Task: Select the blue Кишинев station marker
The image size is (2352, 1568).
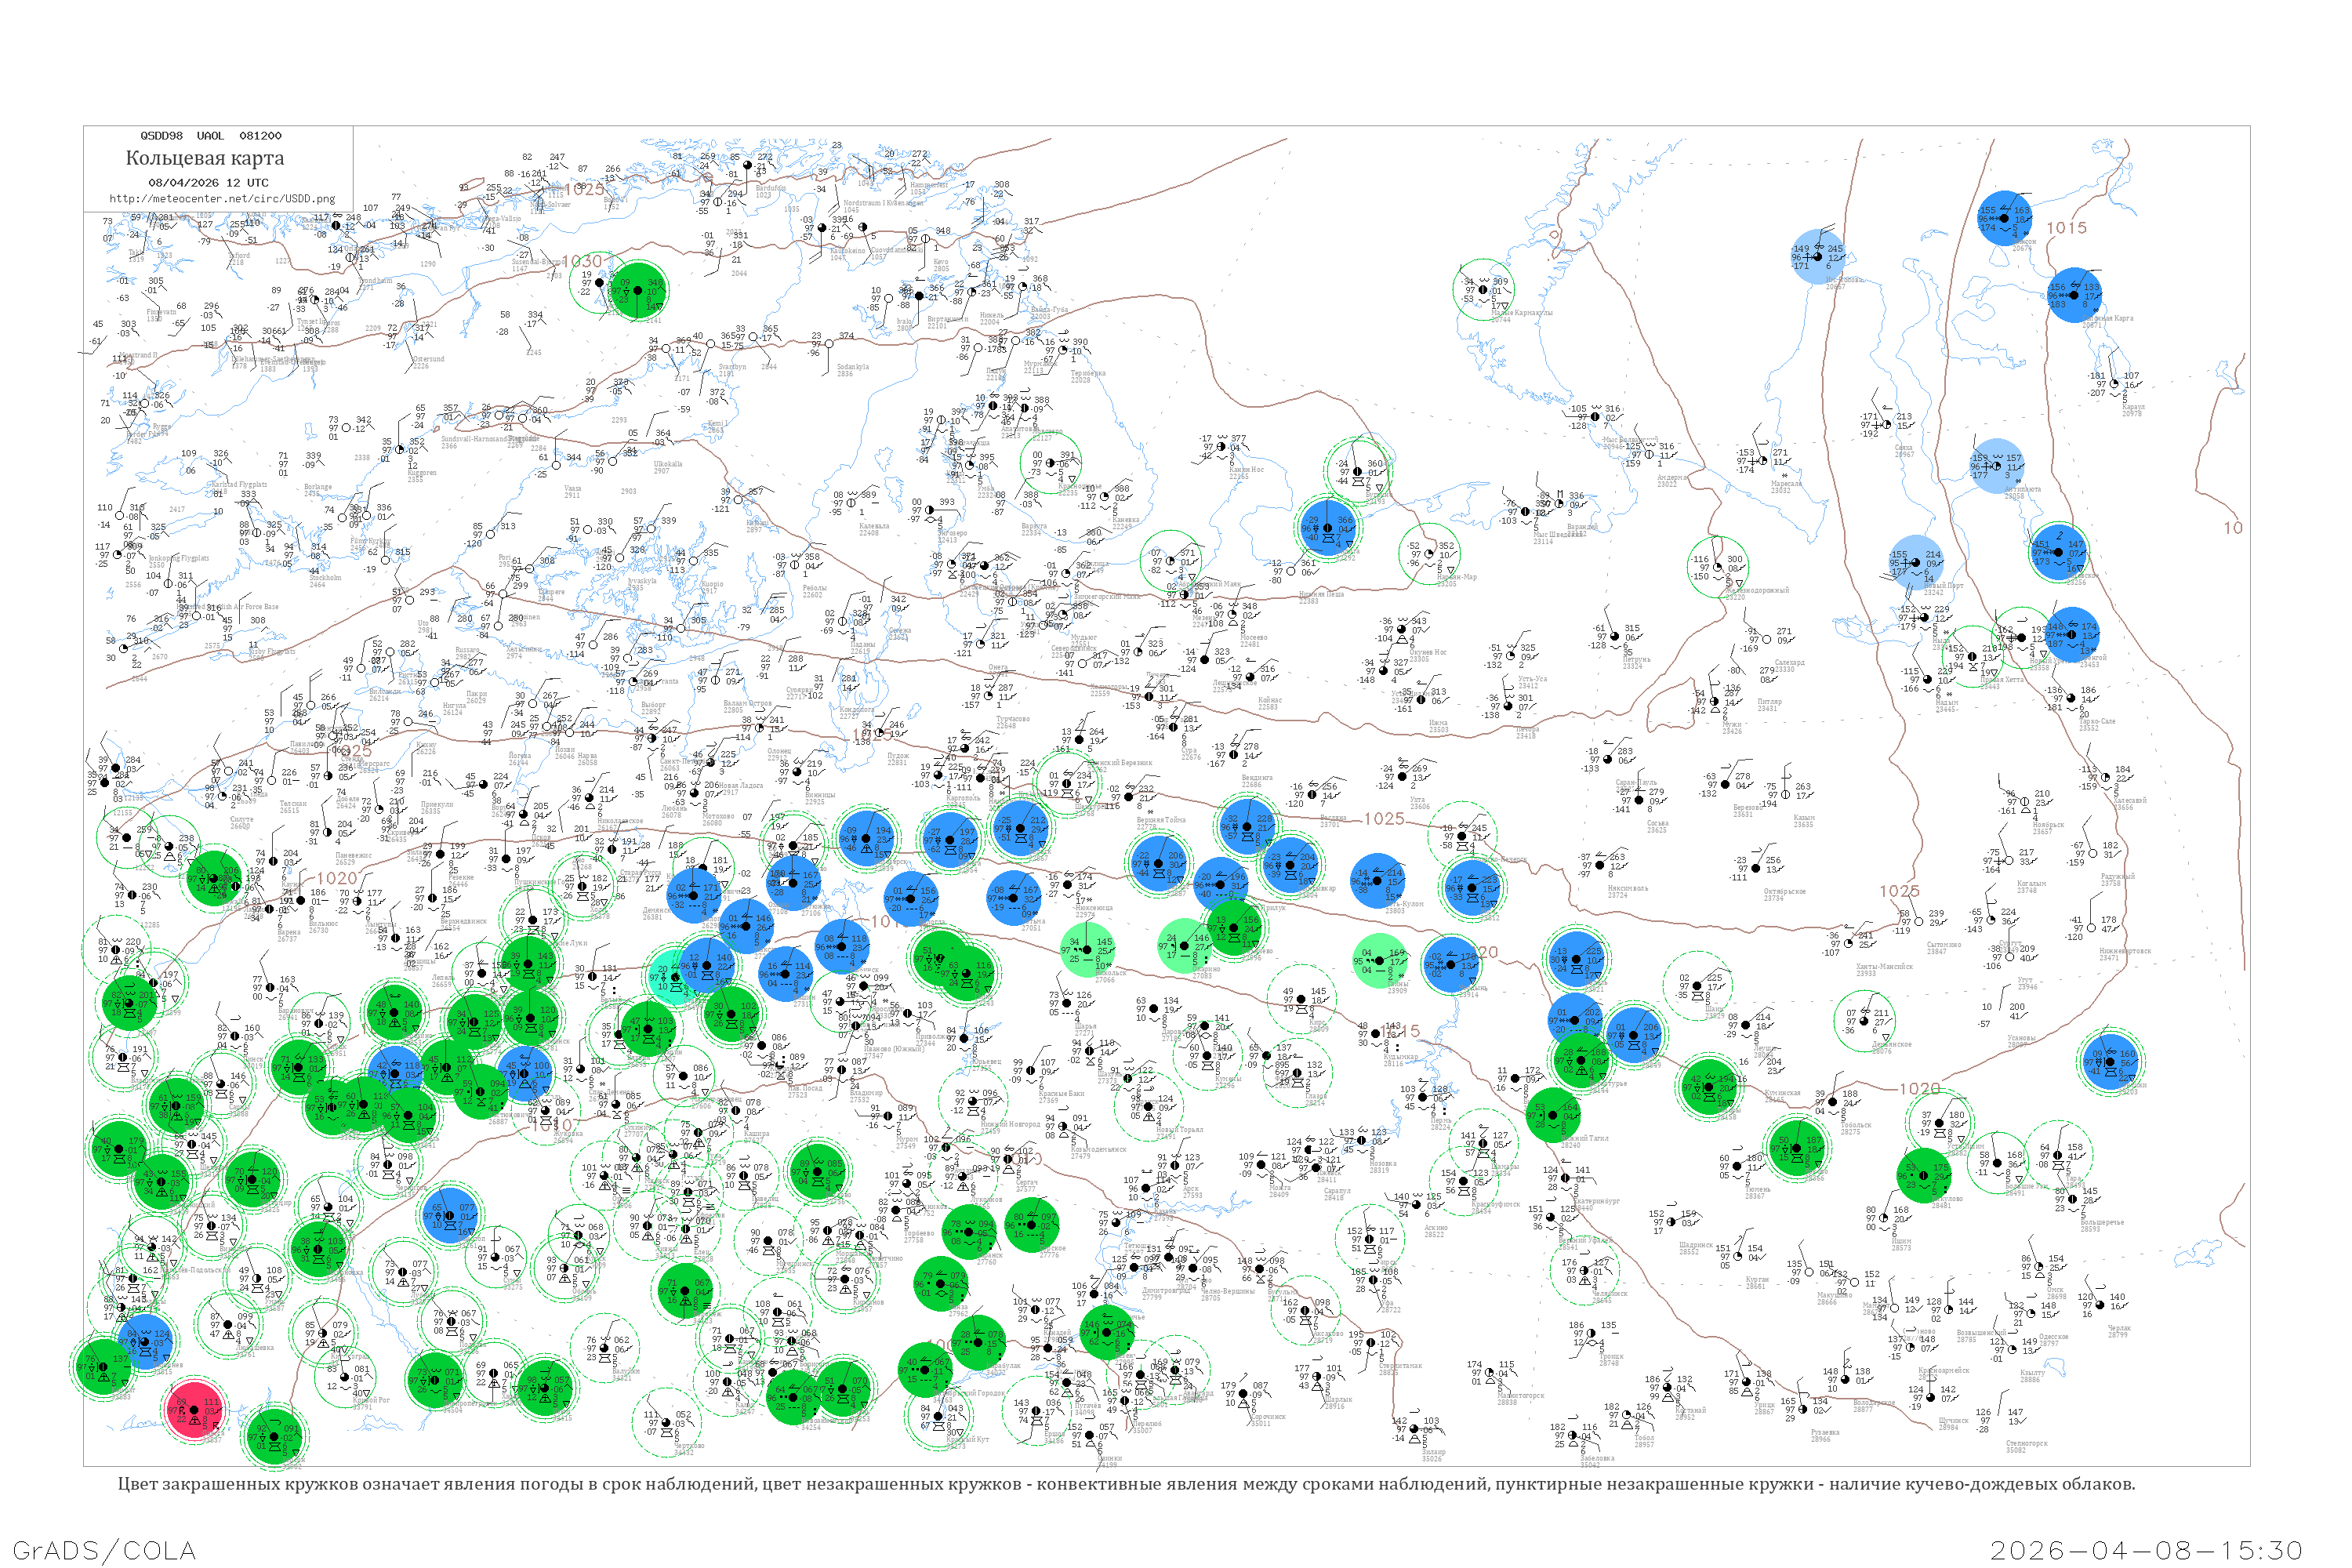Action: [x=146, y=1341]
